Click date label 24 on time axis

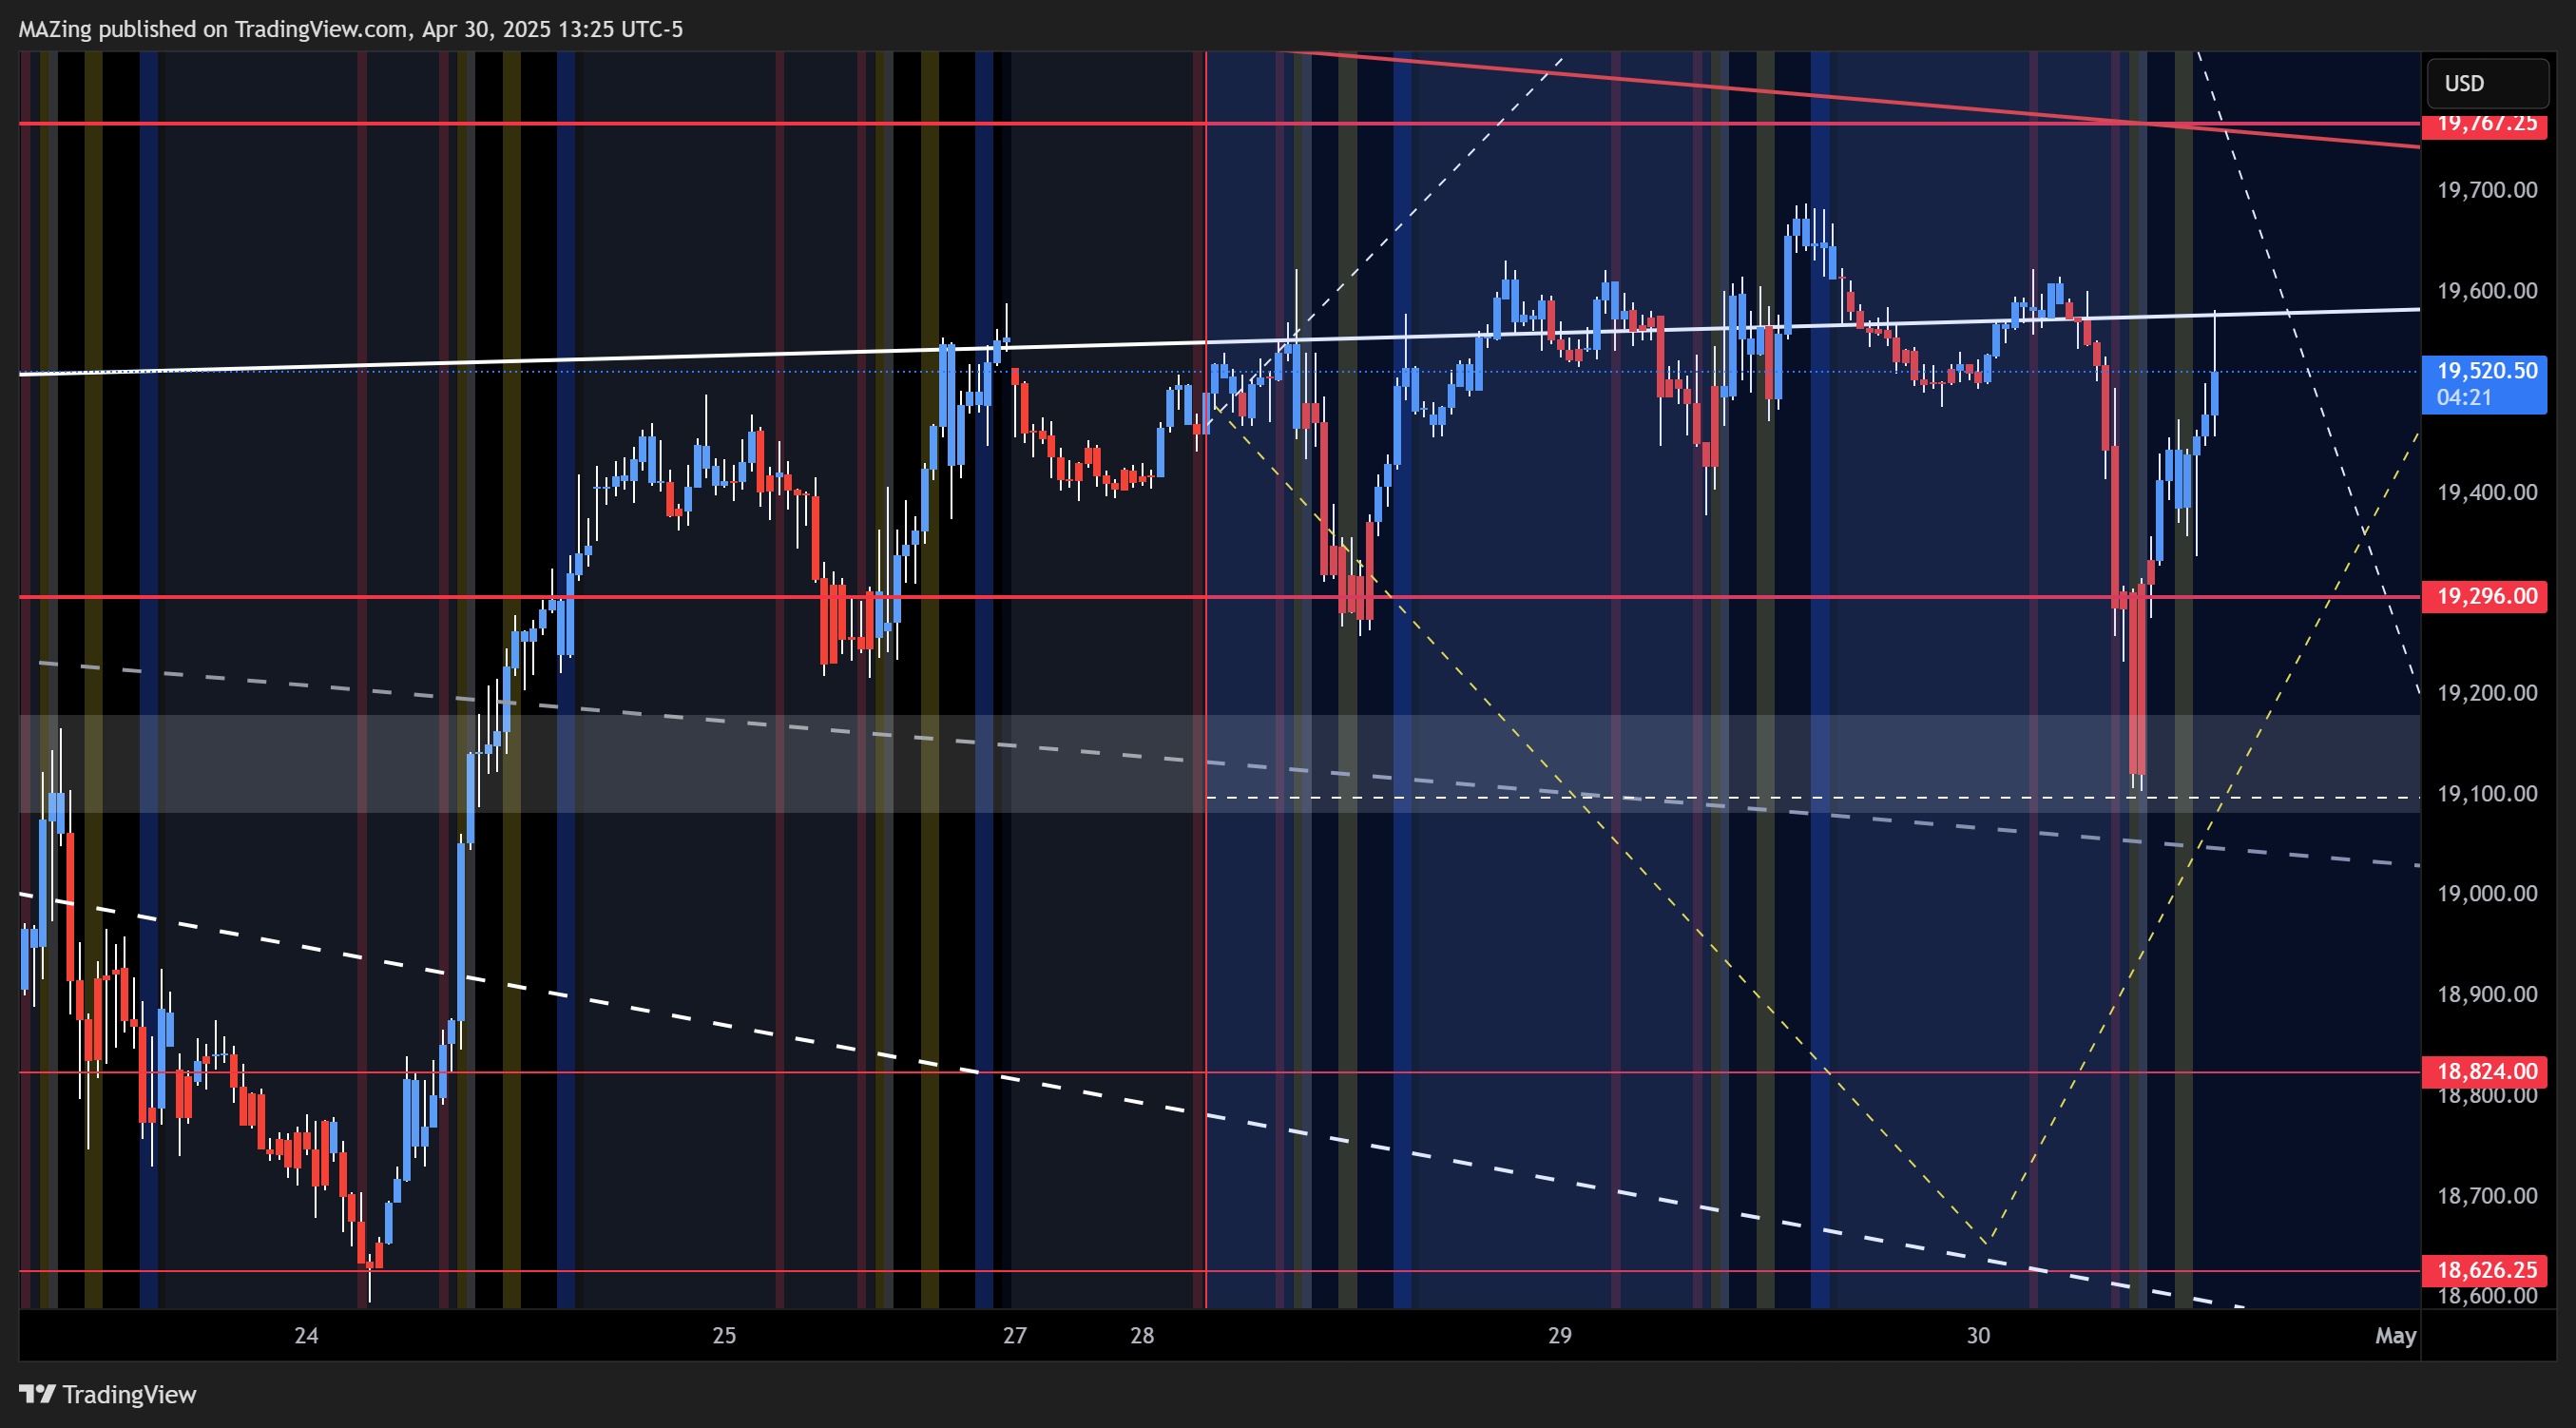pyautogui.click(x=306, y=1336)
